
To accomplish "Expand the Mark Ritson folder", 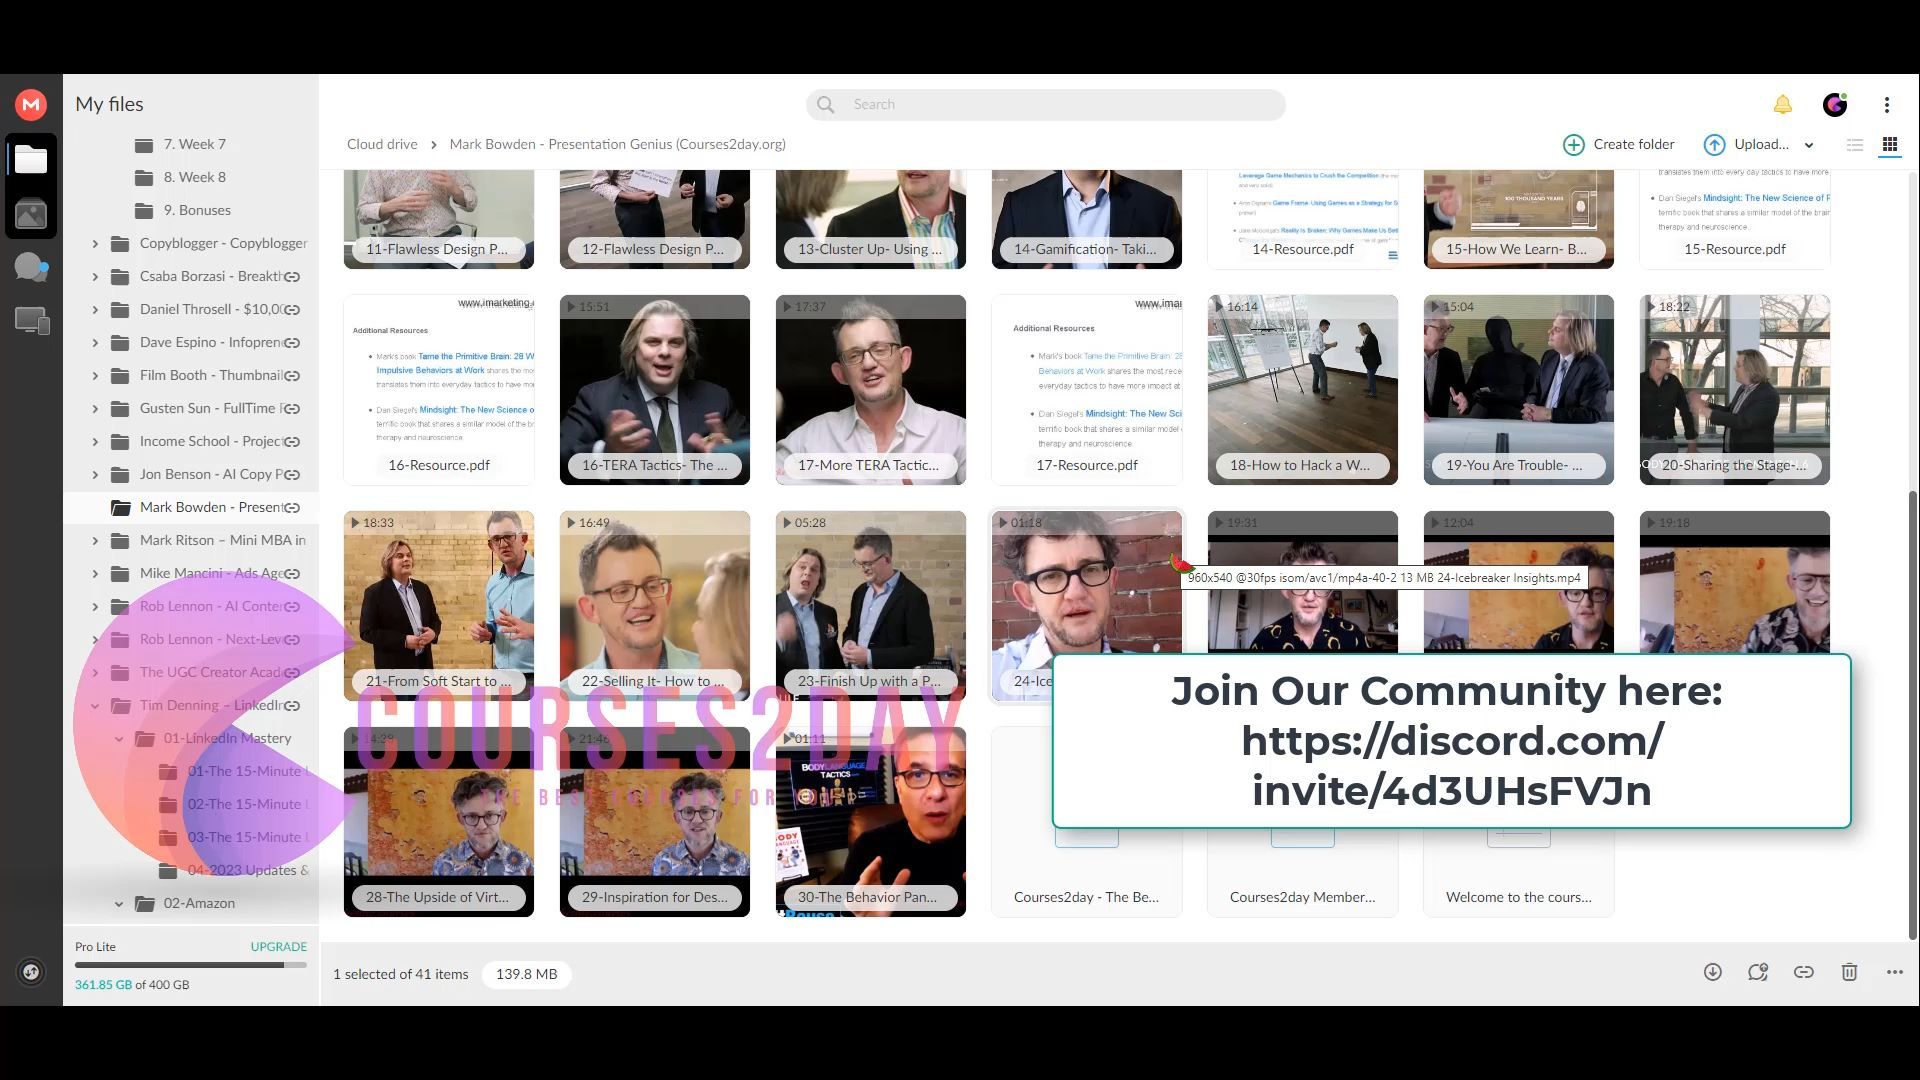I will 95,541.
